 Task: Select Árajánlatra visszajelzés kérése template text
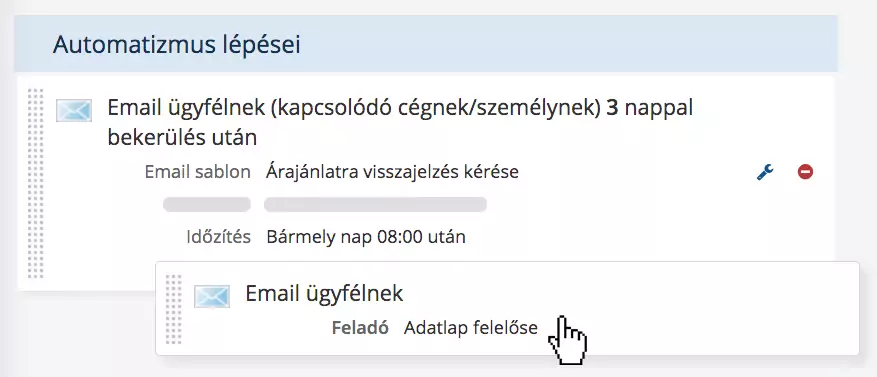coord(393,172)
